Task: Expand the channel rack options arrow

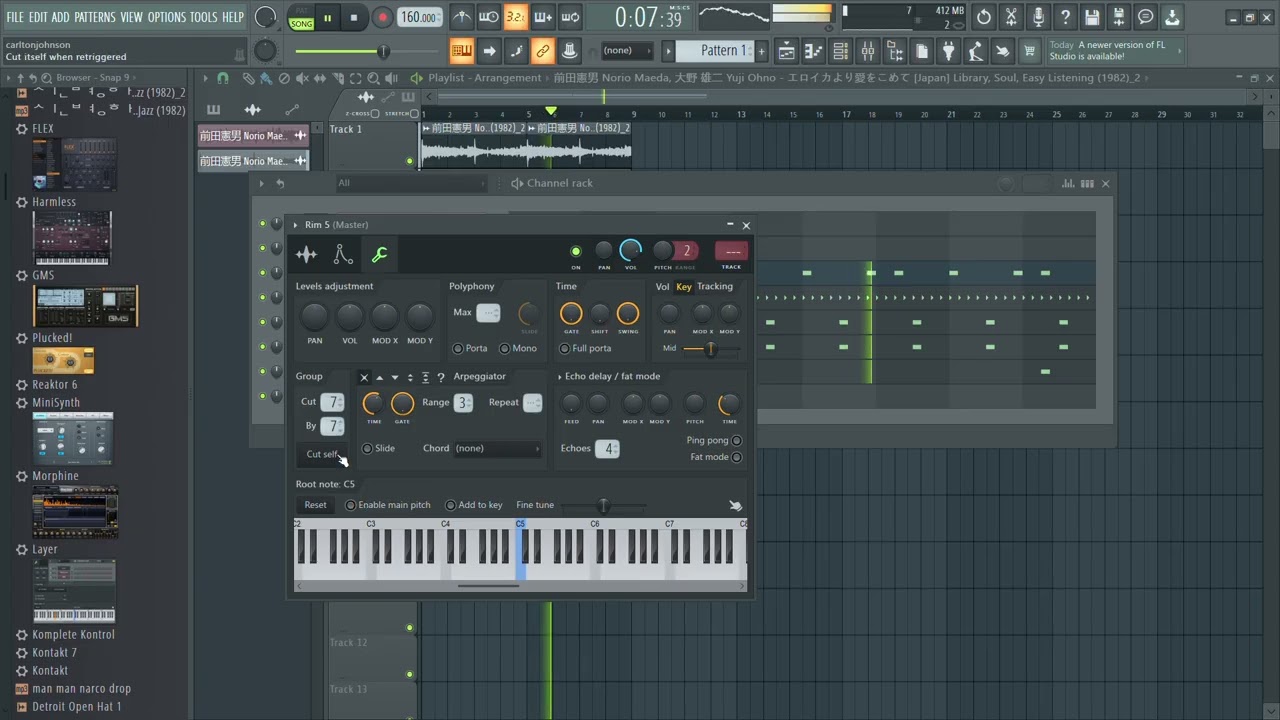Action: pos(262,183)
